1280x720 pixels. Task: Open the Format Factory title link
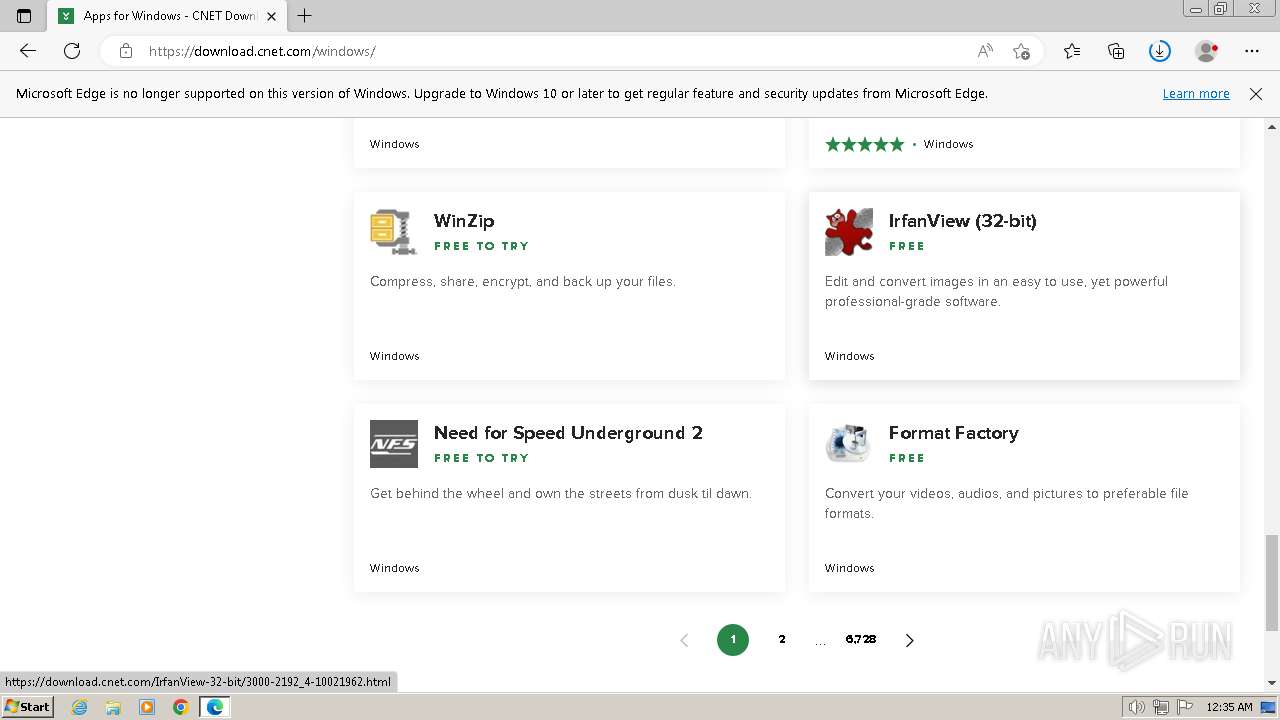(953, 433)
